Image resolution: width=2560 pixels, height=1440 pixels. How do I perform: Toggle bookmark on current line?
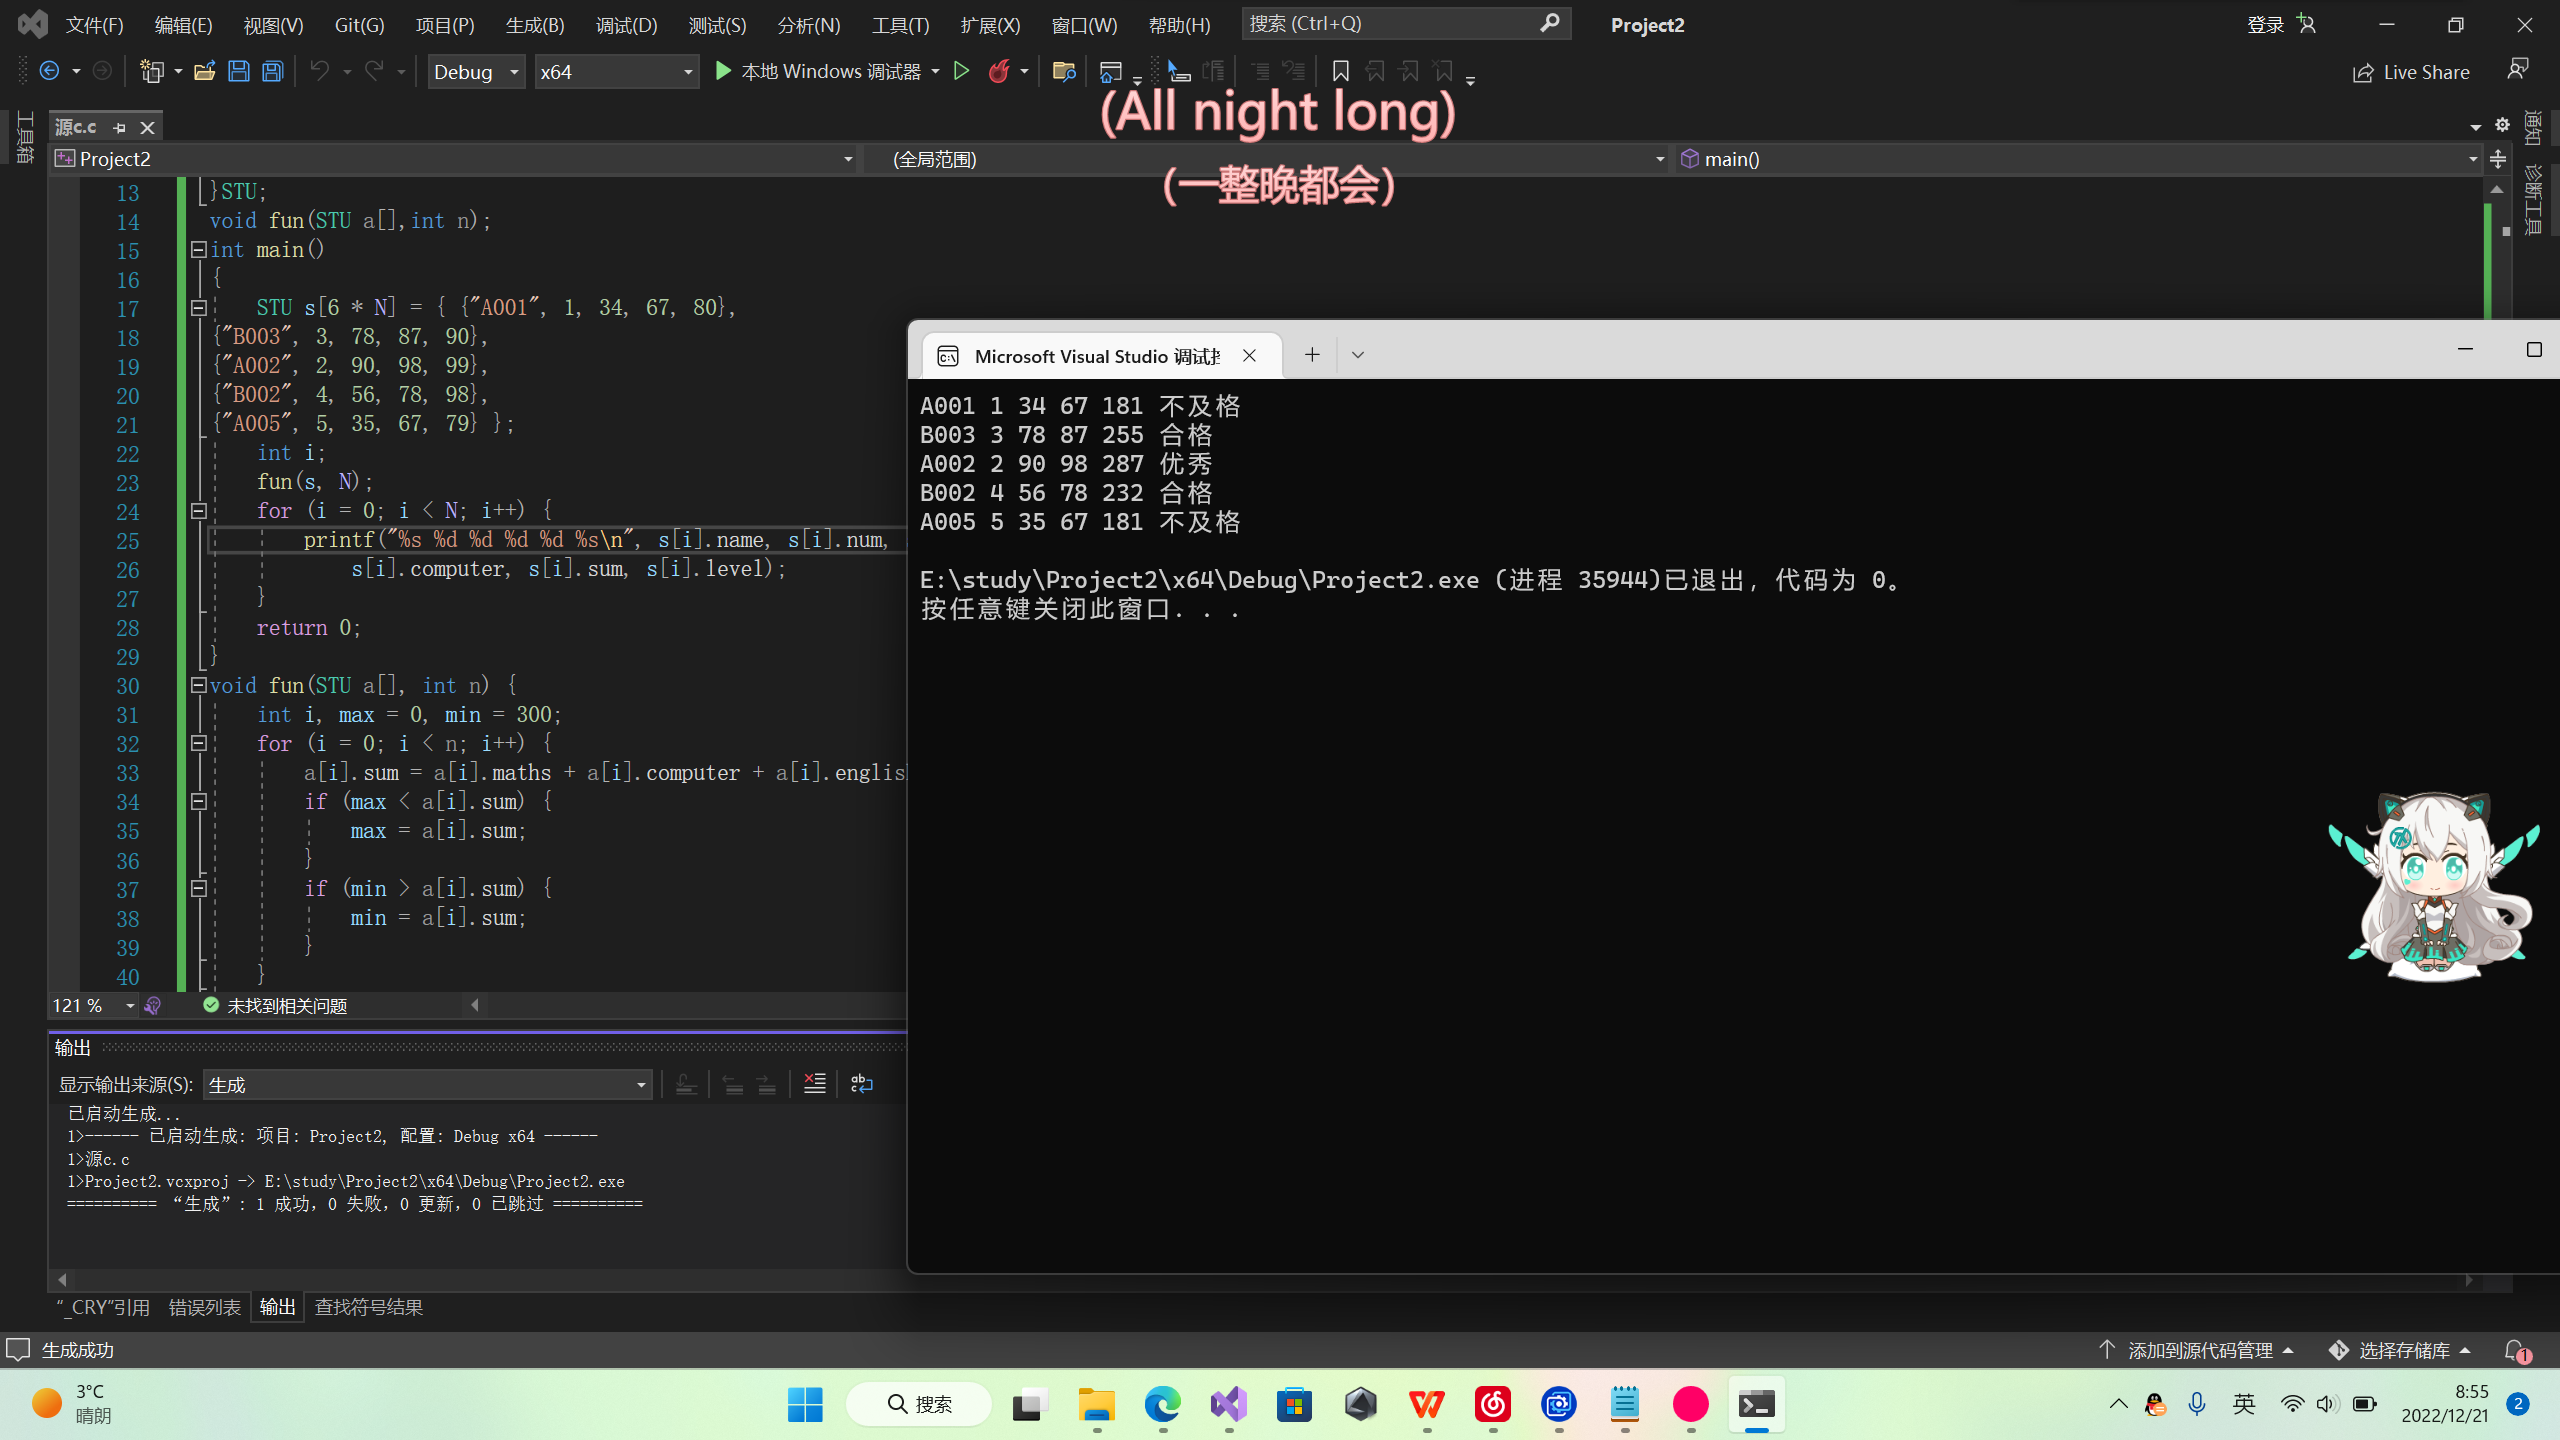pyautogui.click(x=1341, y=71)
